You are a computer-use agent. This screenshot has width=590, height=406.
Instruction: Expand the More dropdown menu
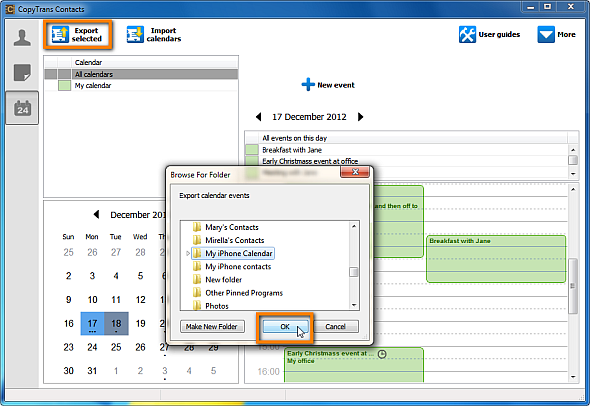[x=557, y=35]
